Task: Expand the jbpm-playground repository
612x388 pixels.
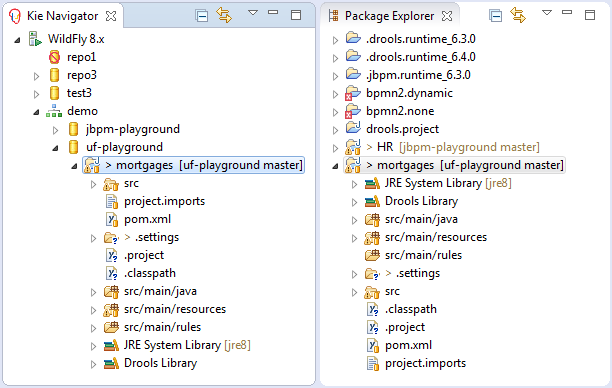Action: coord(55,130)
